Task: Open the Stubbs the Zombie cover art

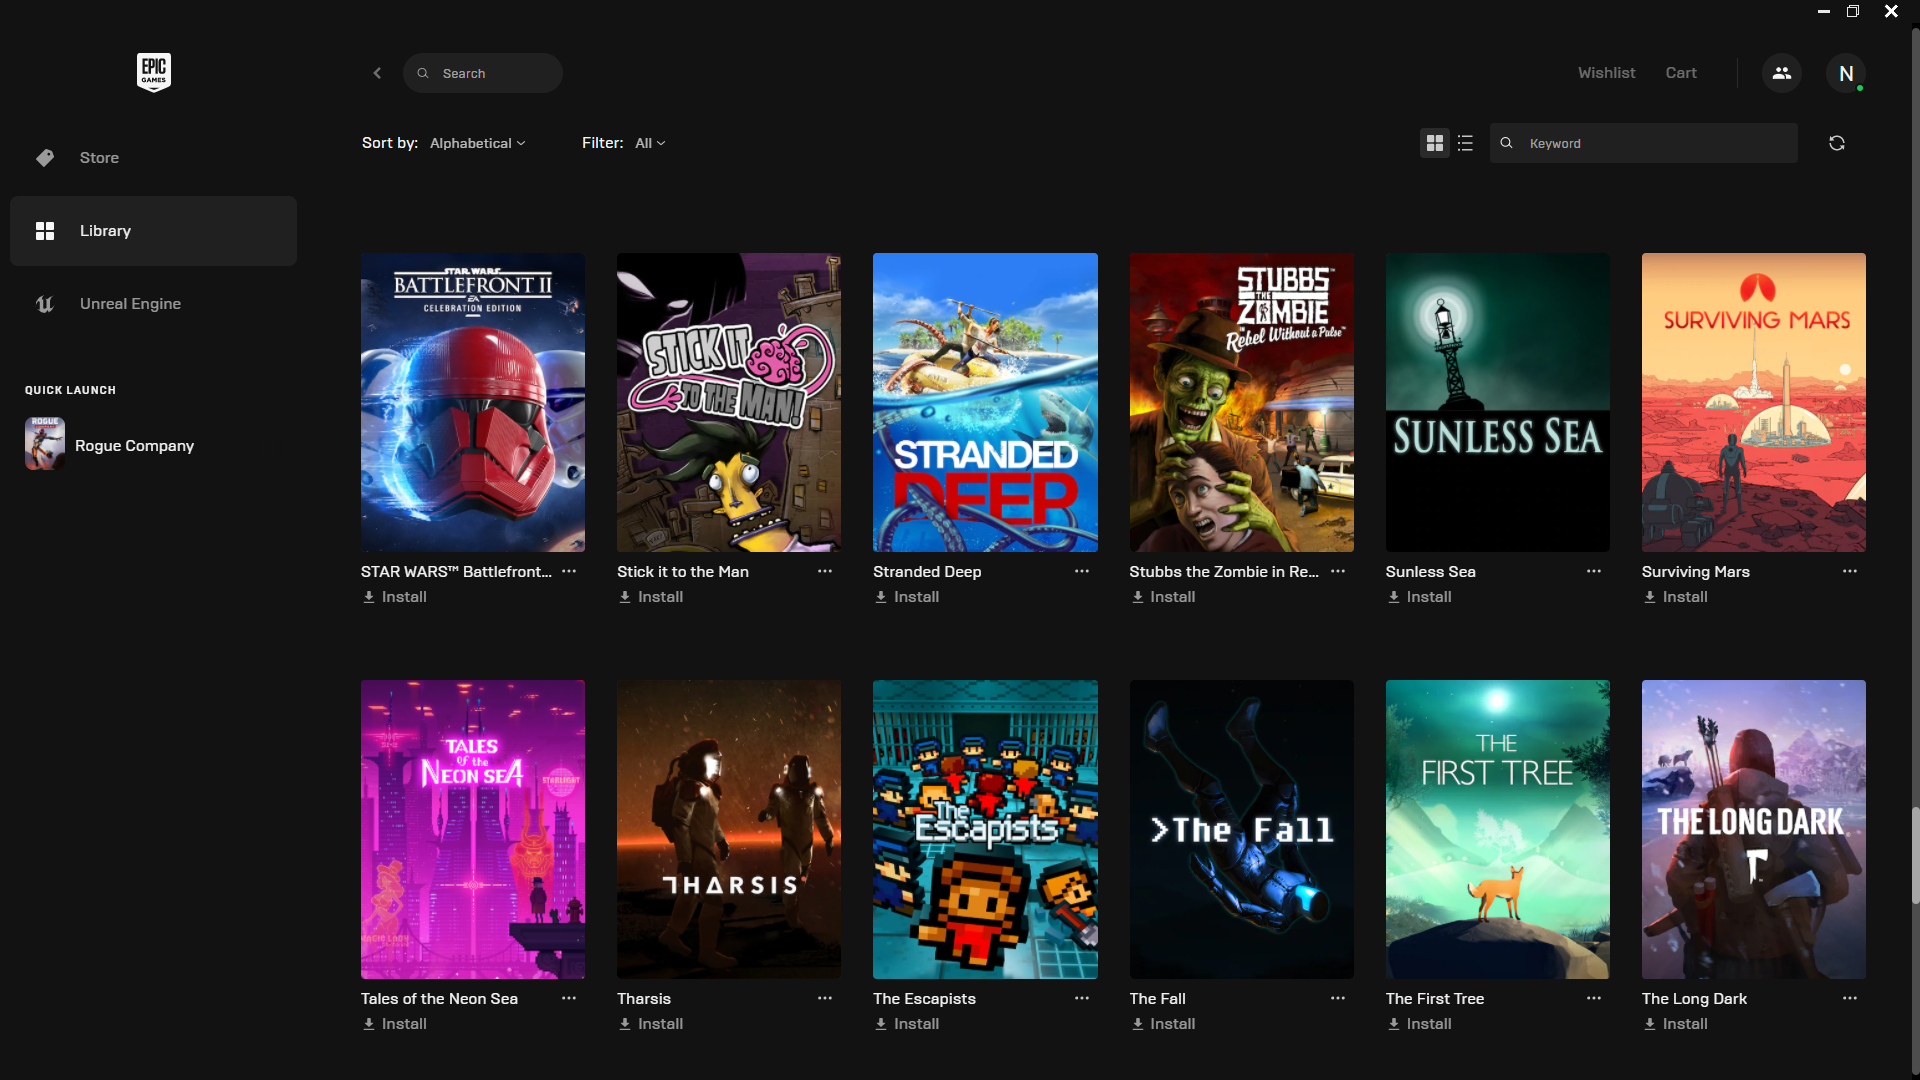Action: tap(1242, 402)
